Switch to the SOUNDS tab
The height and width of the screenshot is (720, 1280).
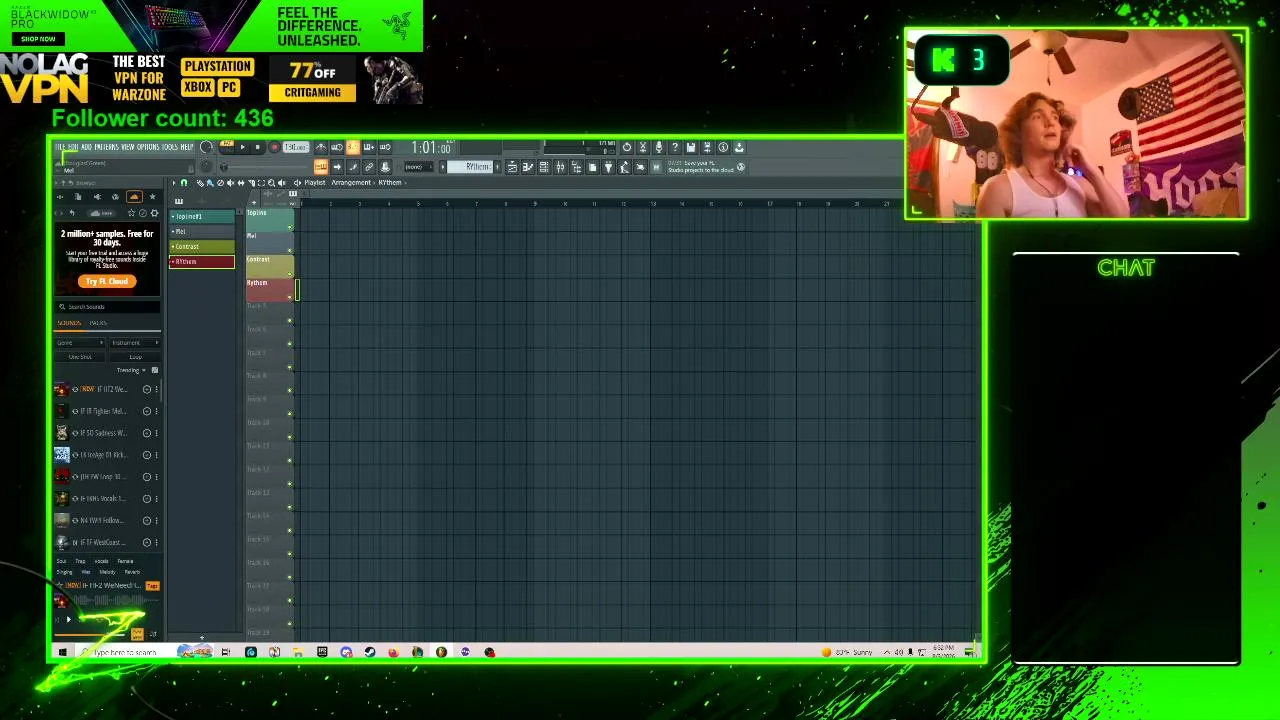[x=69, y=323]
